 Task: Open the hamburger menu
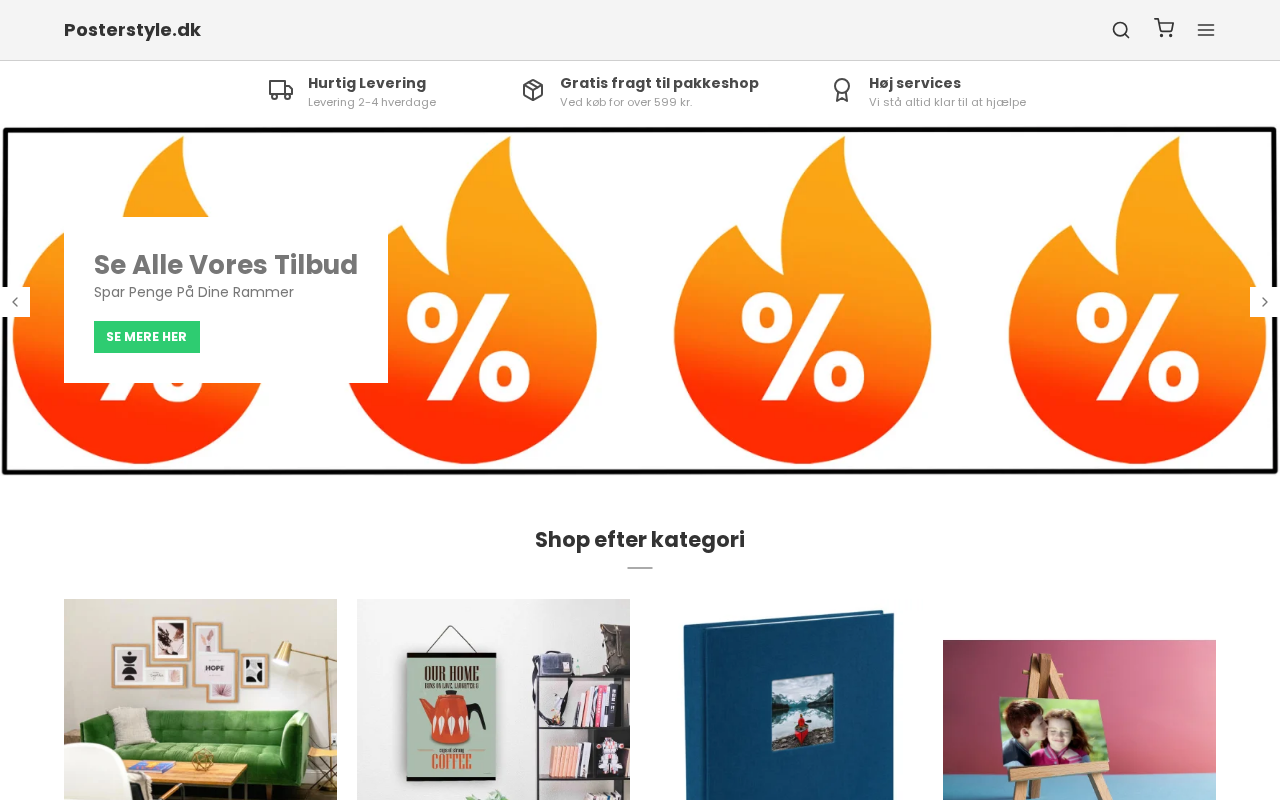point(1206,30)
